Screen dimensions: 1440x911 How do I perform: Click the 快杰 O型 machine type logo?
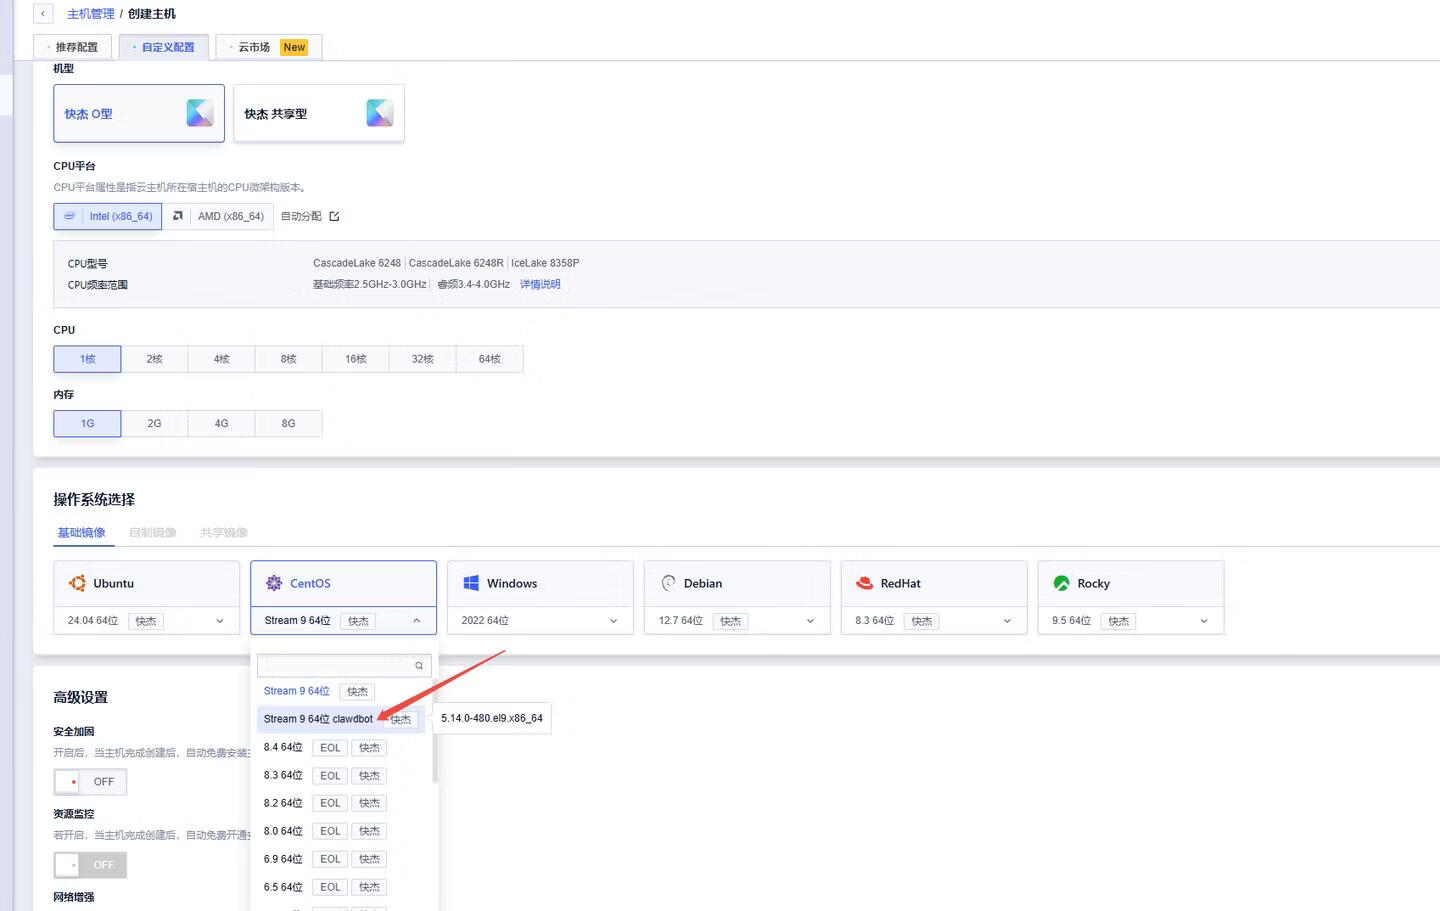pyautogui.click(x=200, y=113)
